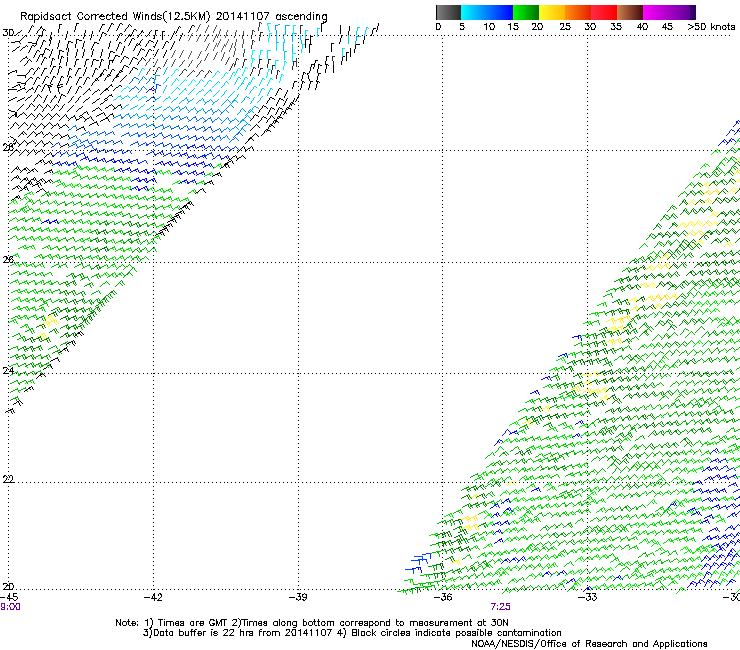Click the longitude label '-42'
The width and height of the screenshot is (740, 650).
pyautogui.click(x=153, y=597)
